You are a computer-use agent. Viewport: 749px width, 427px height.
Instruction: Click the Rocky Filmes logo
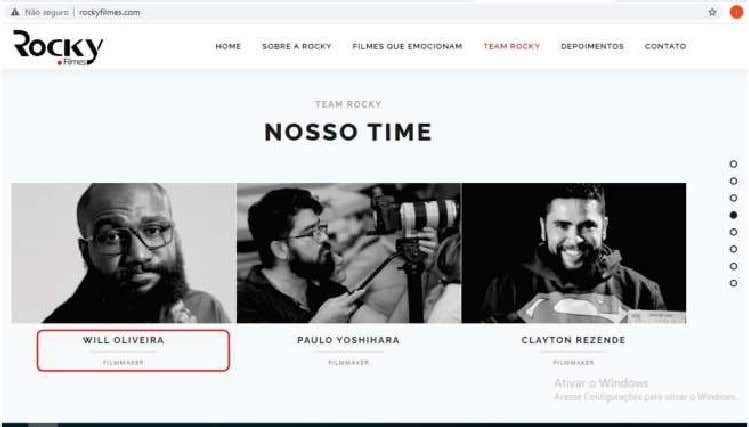click(x=58, y=47)
